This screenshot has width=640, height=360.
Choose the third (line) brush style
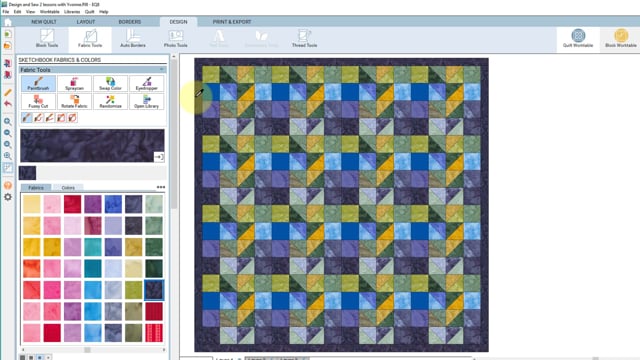tap(49, 118)
